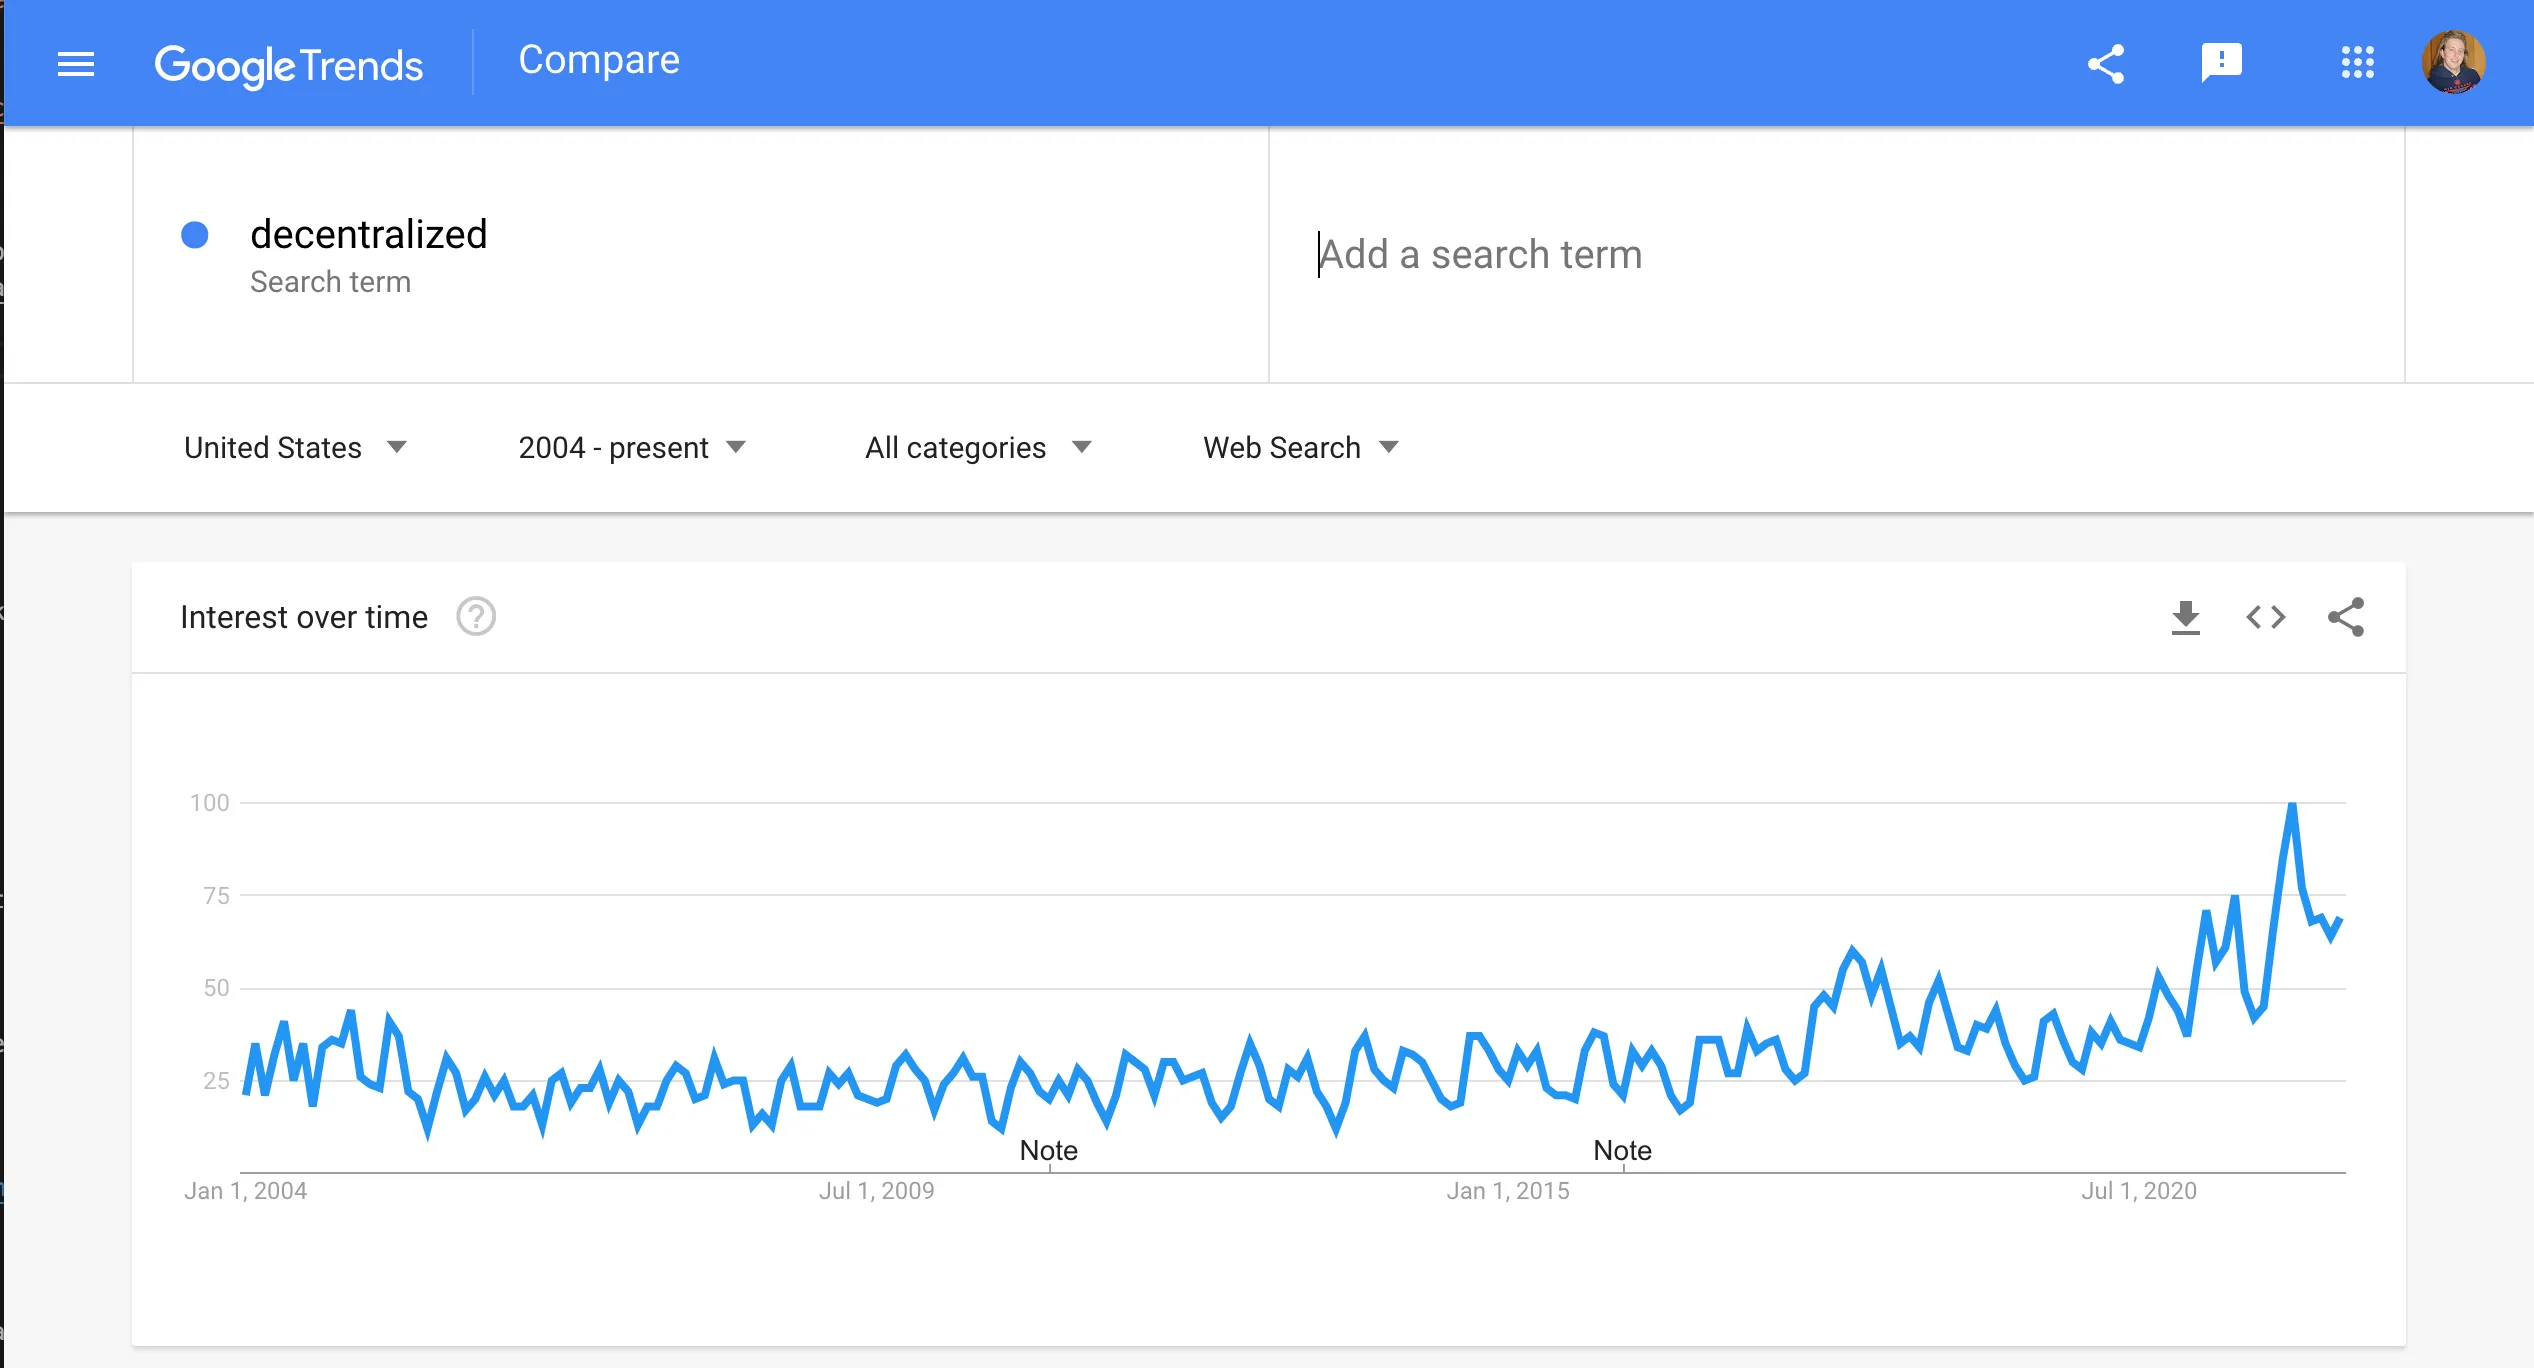The image size is (2534, 1368).
Task: Open the Web Search type dropdown
Action: 1300,447
